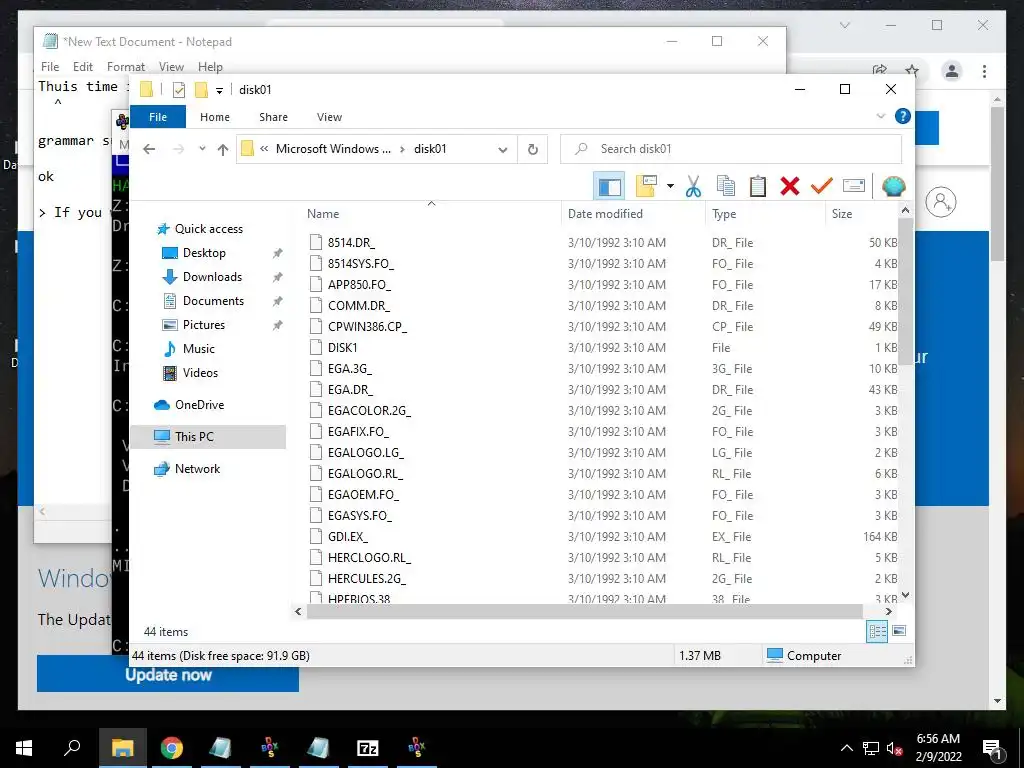Click the horizontal scrollbar in file list
This screenshot has height=768, width=1024.
point(584,612)
